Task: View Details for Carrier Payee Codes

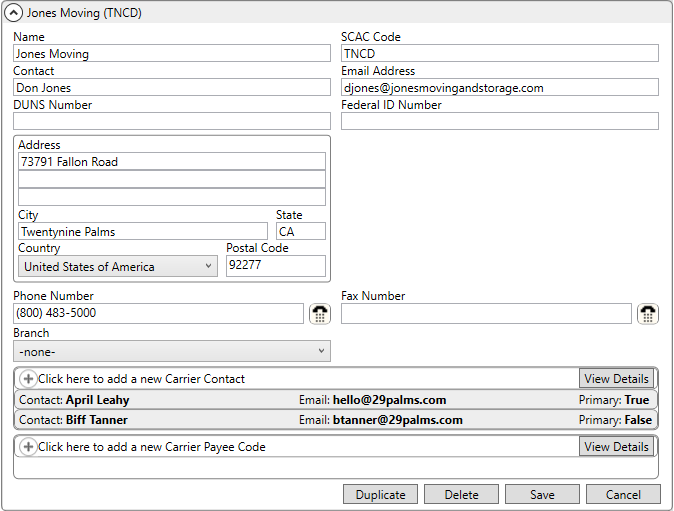Action: coord(616,447)
